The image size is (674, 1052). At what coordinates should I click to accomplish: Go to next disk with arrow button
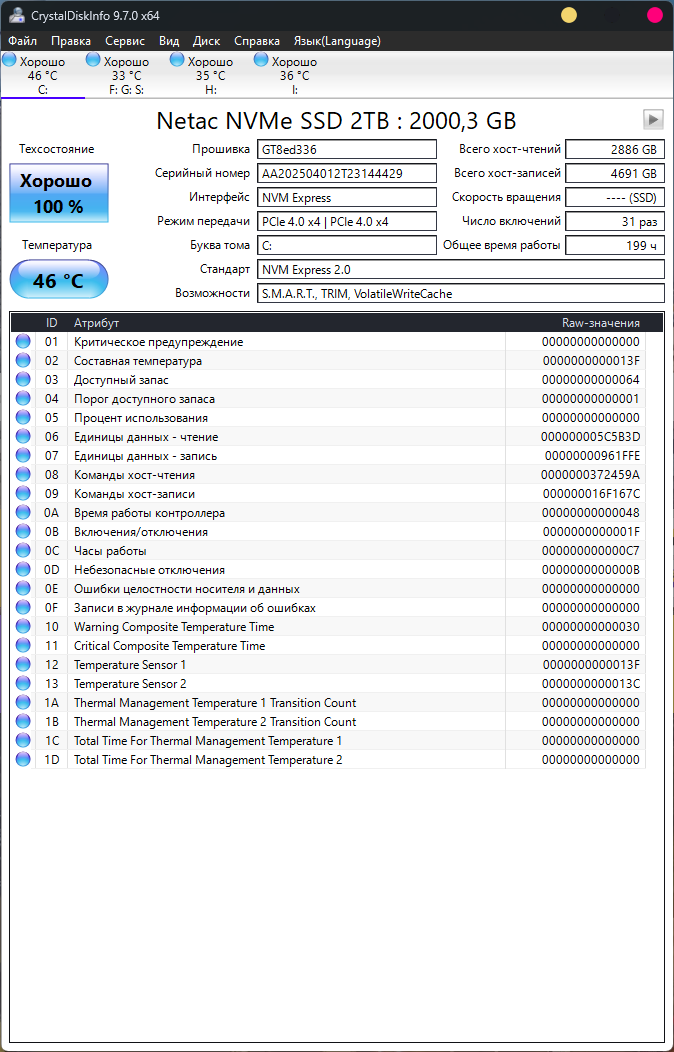[653, 119]
